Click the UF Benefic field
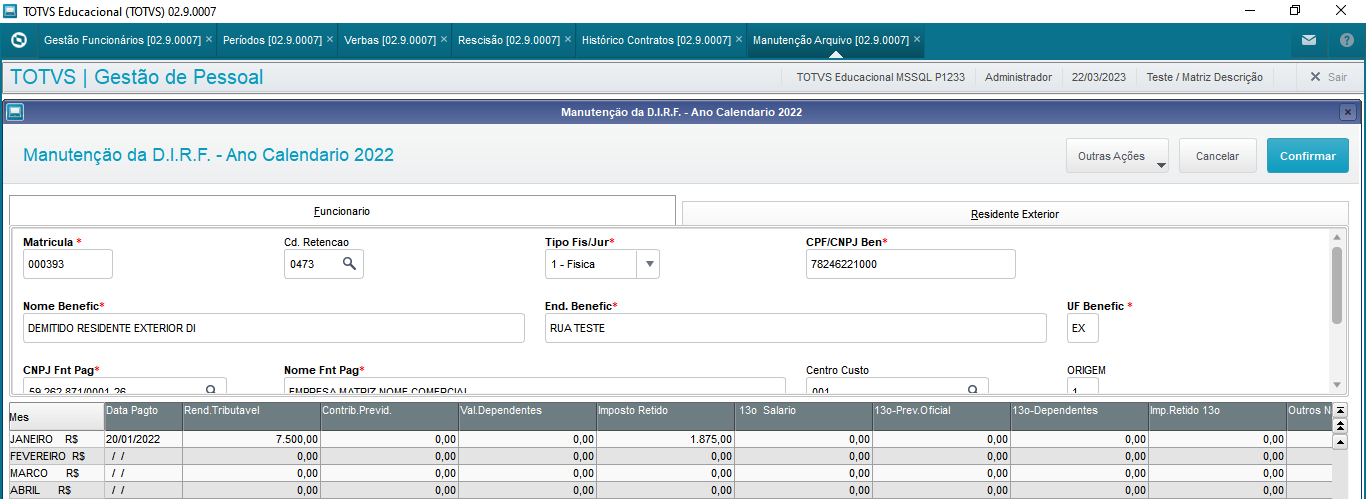 point(1082,328)
